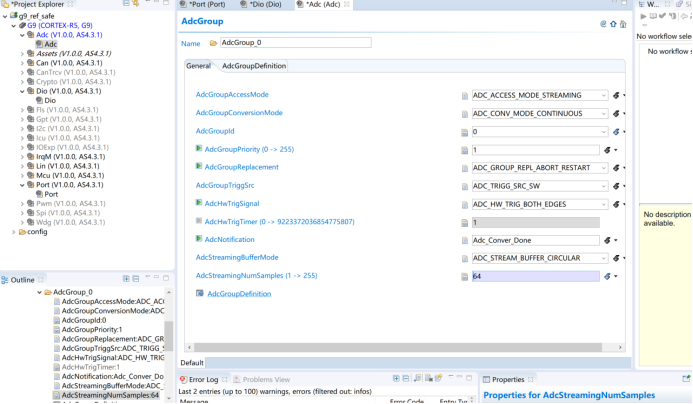
Task: Click the AdcGroupTriggSrc parameter label
Action: pyautogui.click(x=225, y=185)
